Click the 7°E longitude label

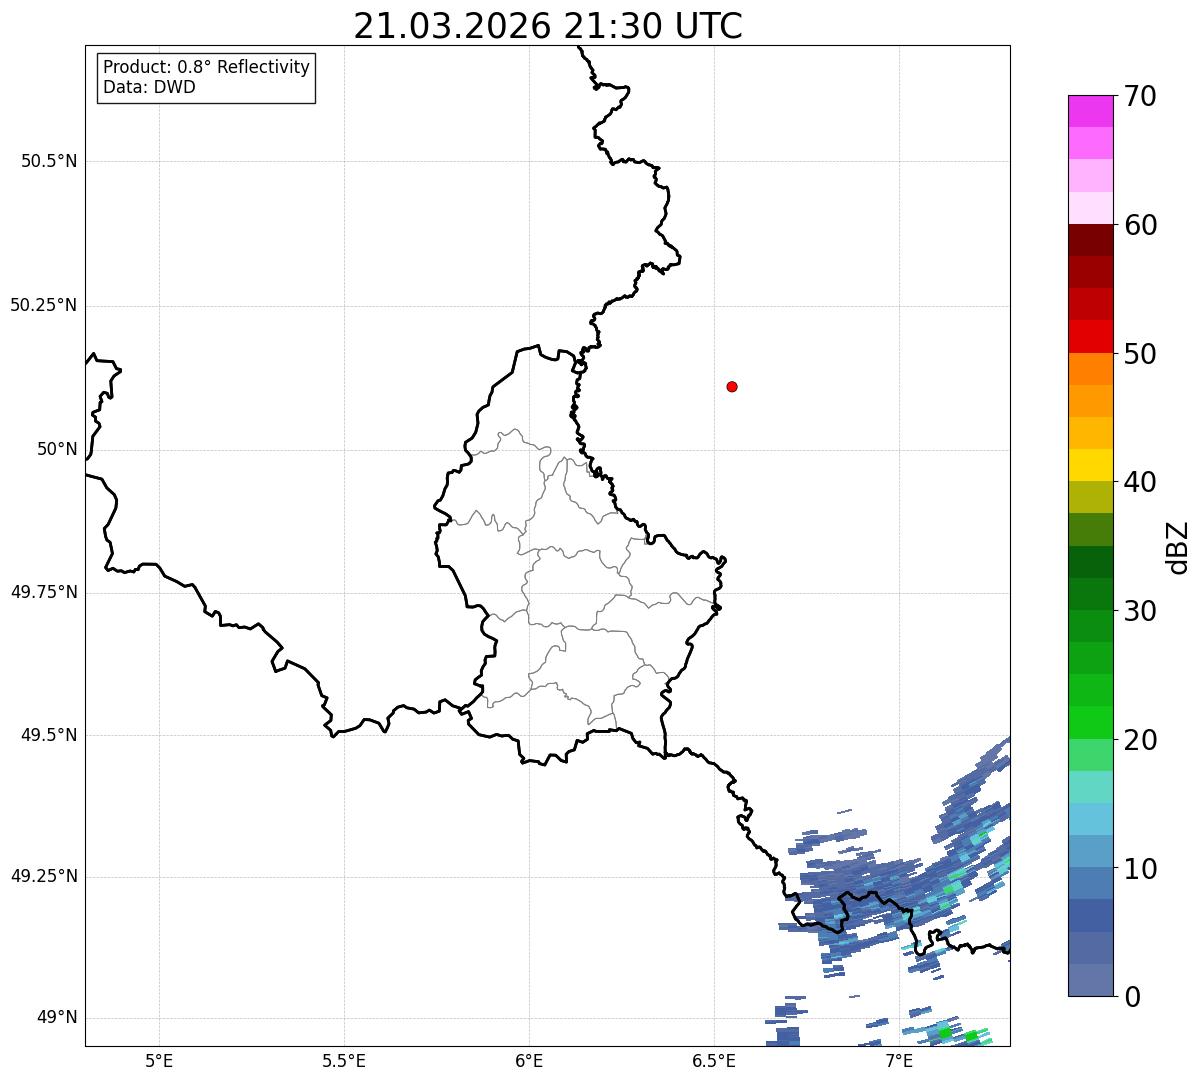point(899,1061)
